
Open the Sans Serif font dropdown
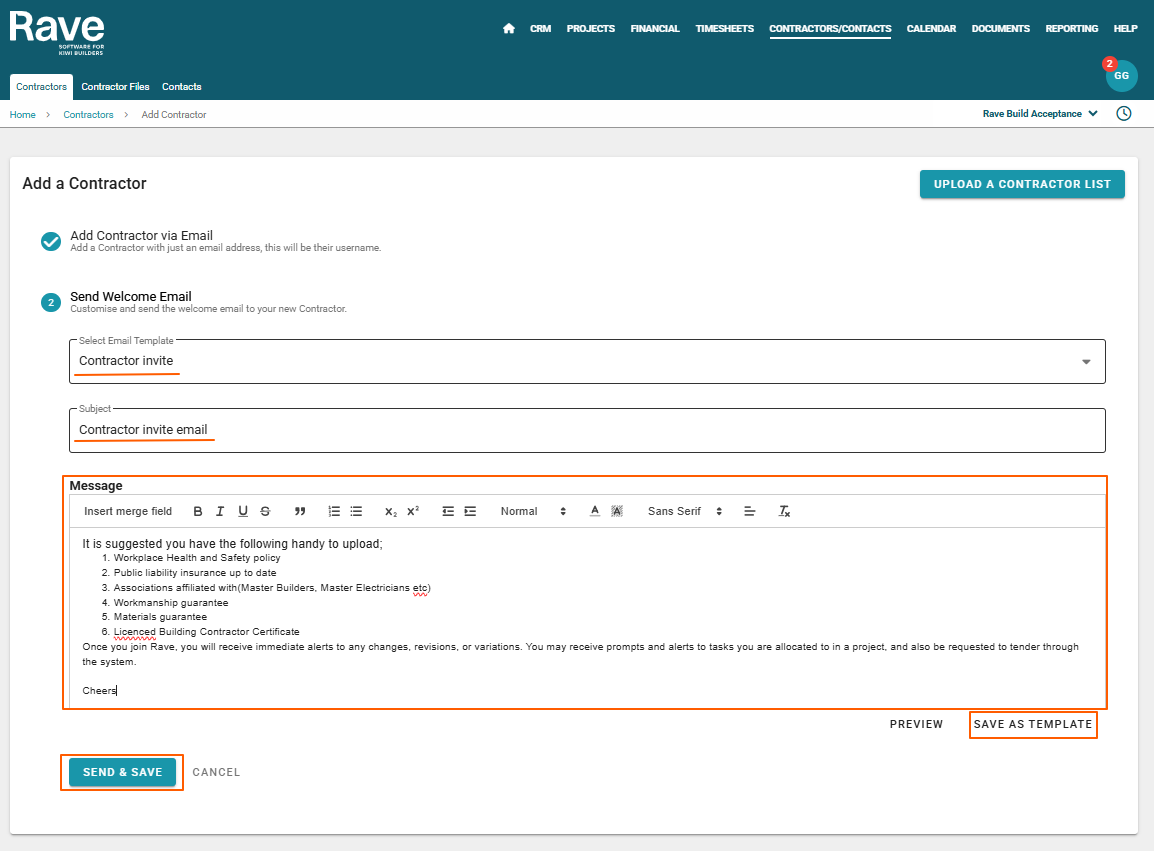684,511
